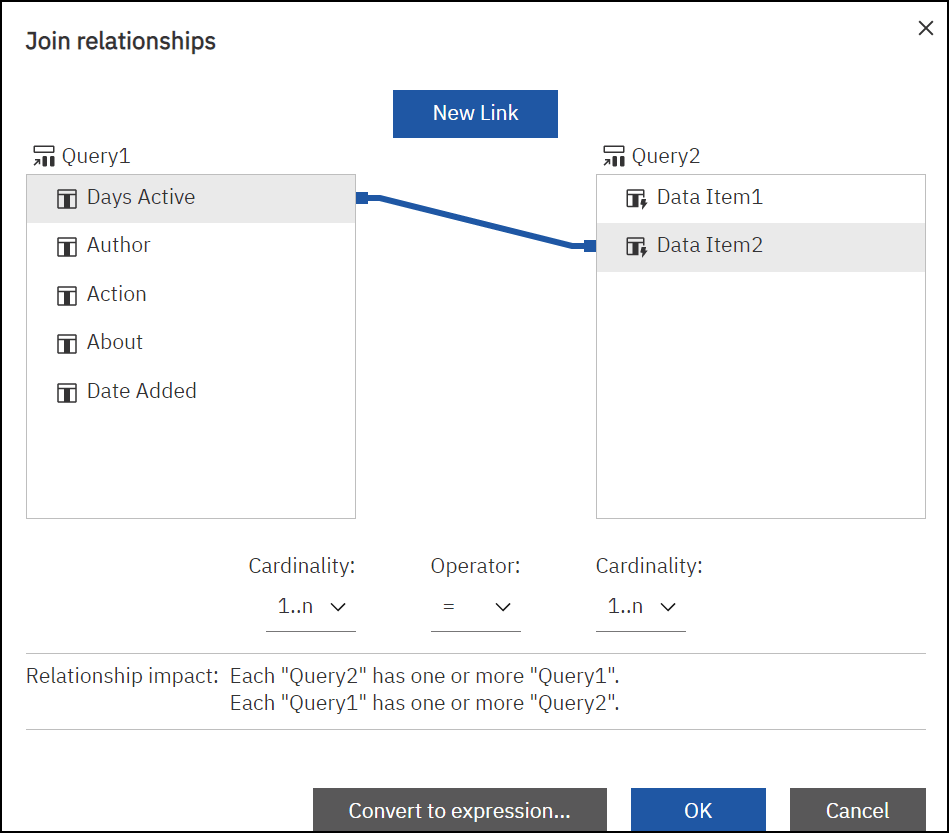Select the Author item in Query1

pyautogui.click(x=119, y=246)
